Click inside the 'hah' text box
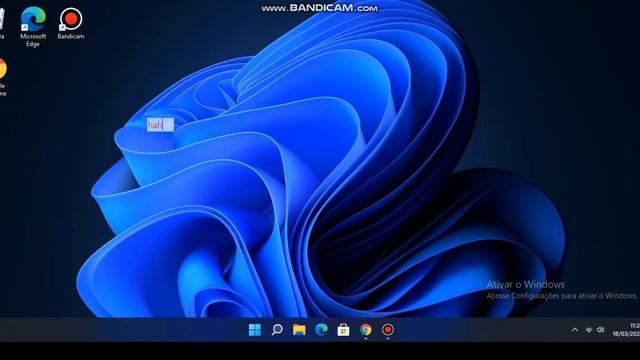The image size is (640, 360). [x=160, y=125]
